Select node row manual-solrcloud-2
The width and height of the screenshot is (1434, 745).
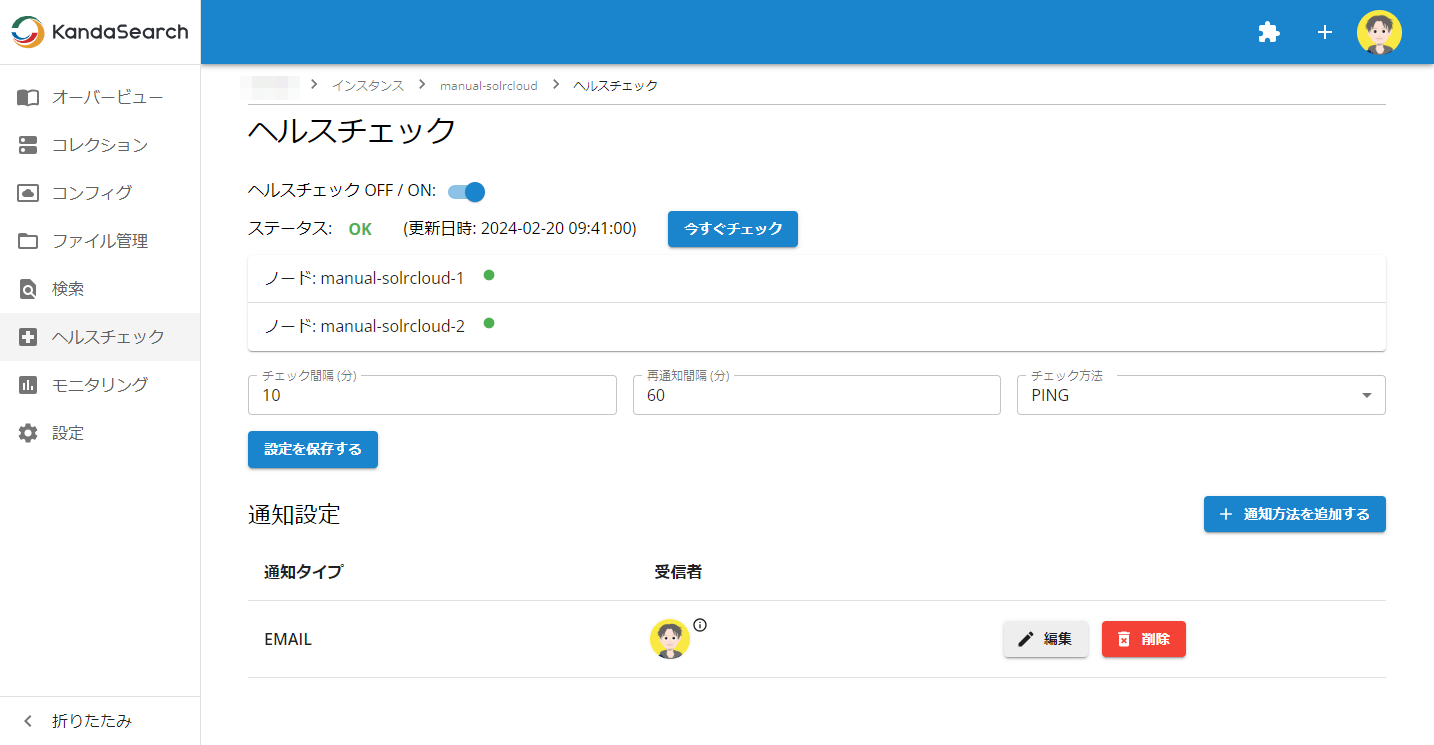tap(817, 326)
